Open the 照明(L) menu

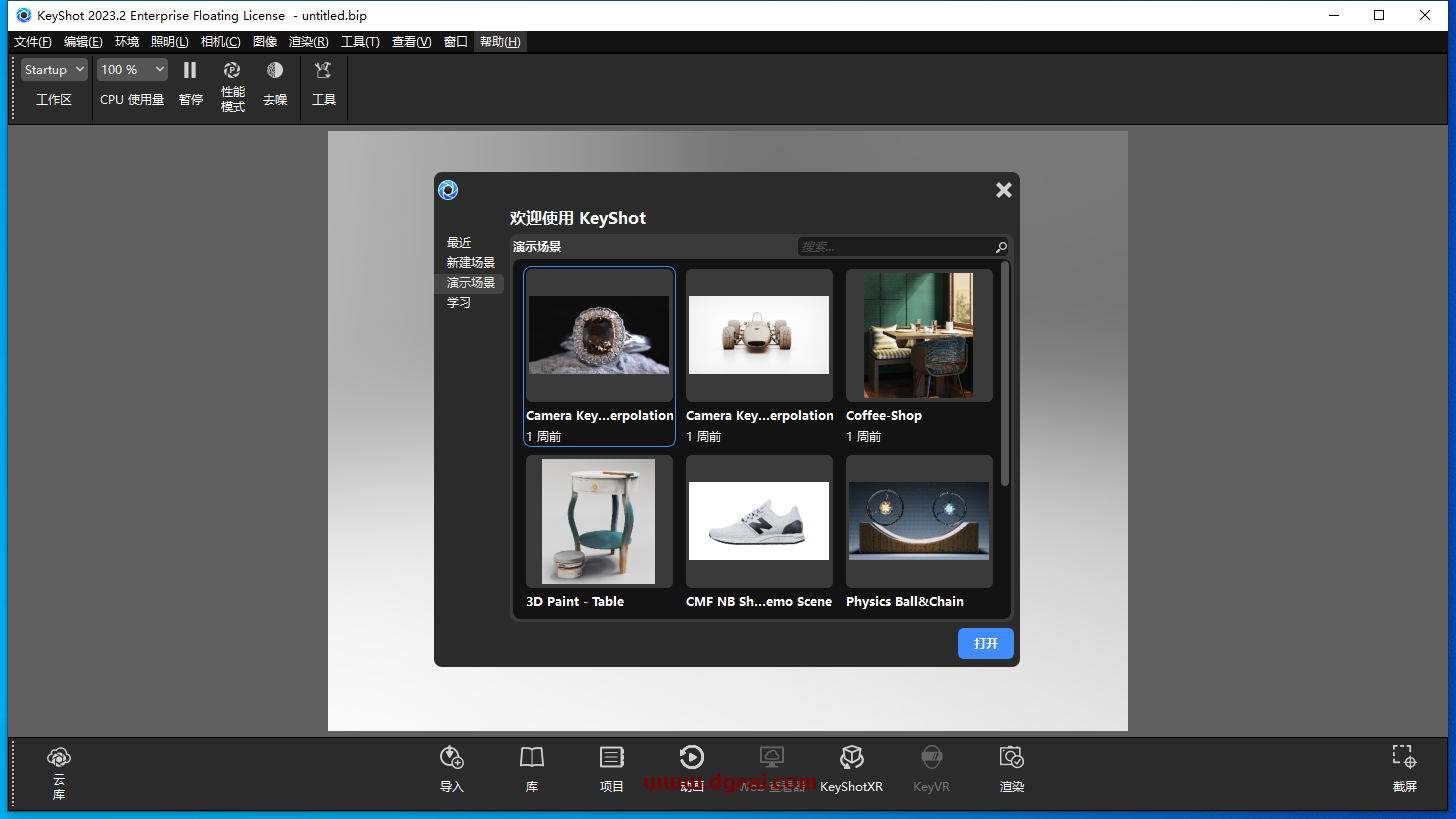[x=169, y=42]
